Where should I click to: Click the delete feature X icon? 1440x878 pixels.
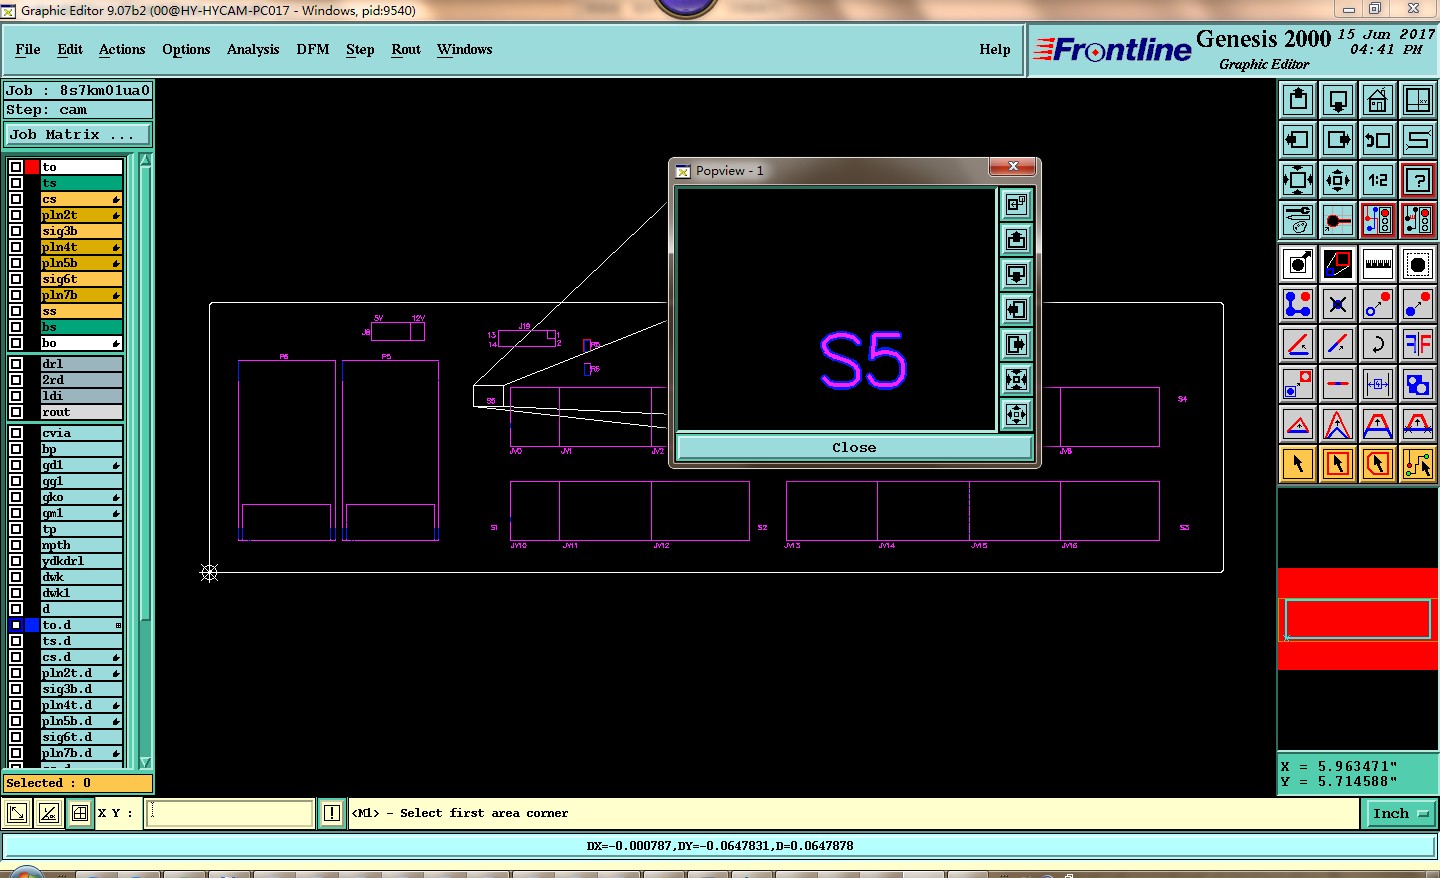(1338, 304)
